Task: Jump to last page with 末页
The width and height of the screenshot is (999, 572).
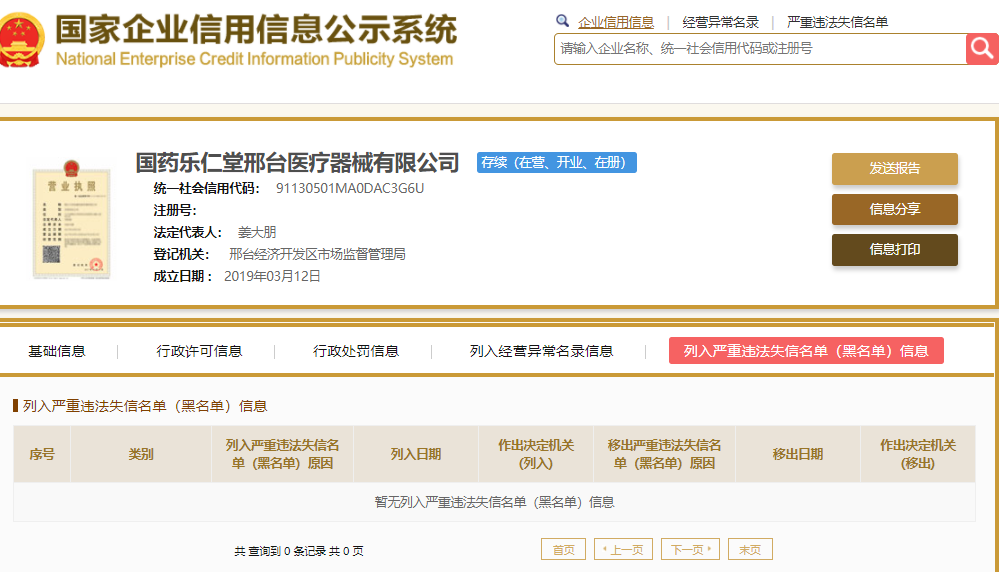Action: click(x=750, y=549)
